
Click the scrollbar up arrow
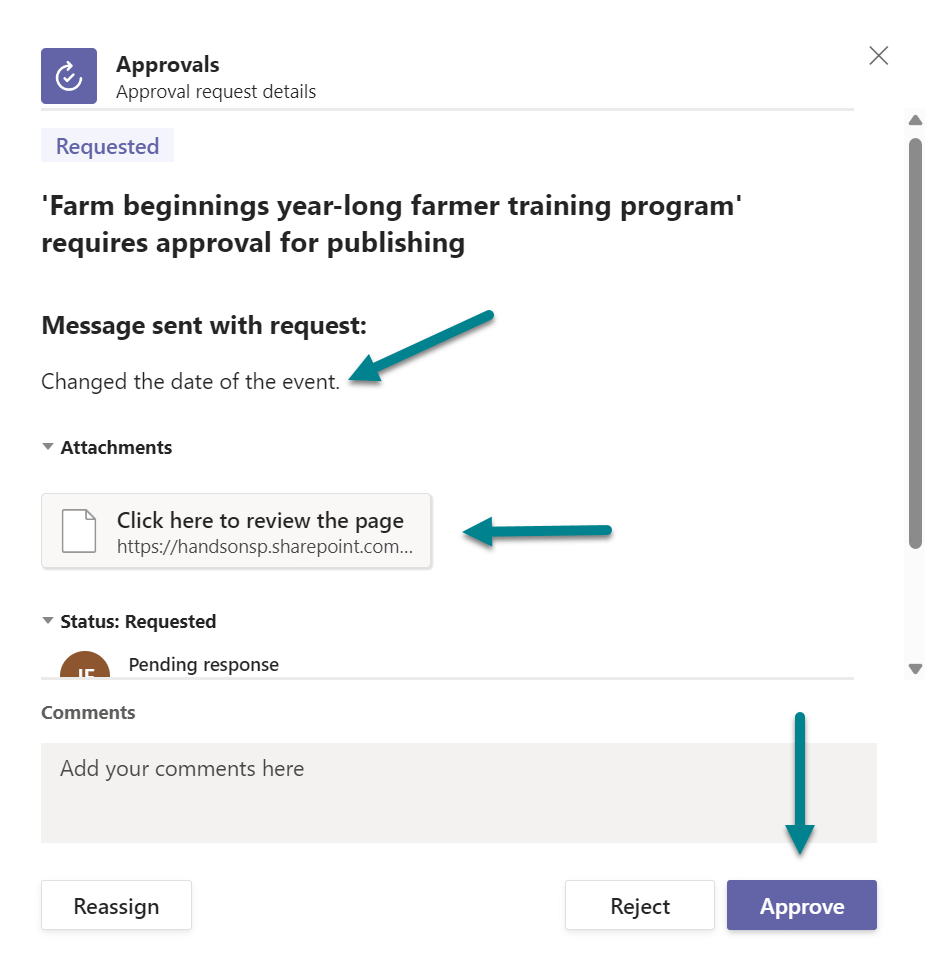pyautogui.click(x=915, y=120)
